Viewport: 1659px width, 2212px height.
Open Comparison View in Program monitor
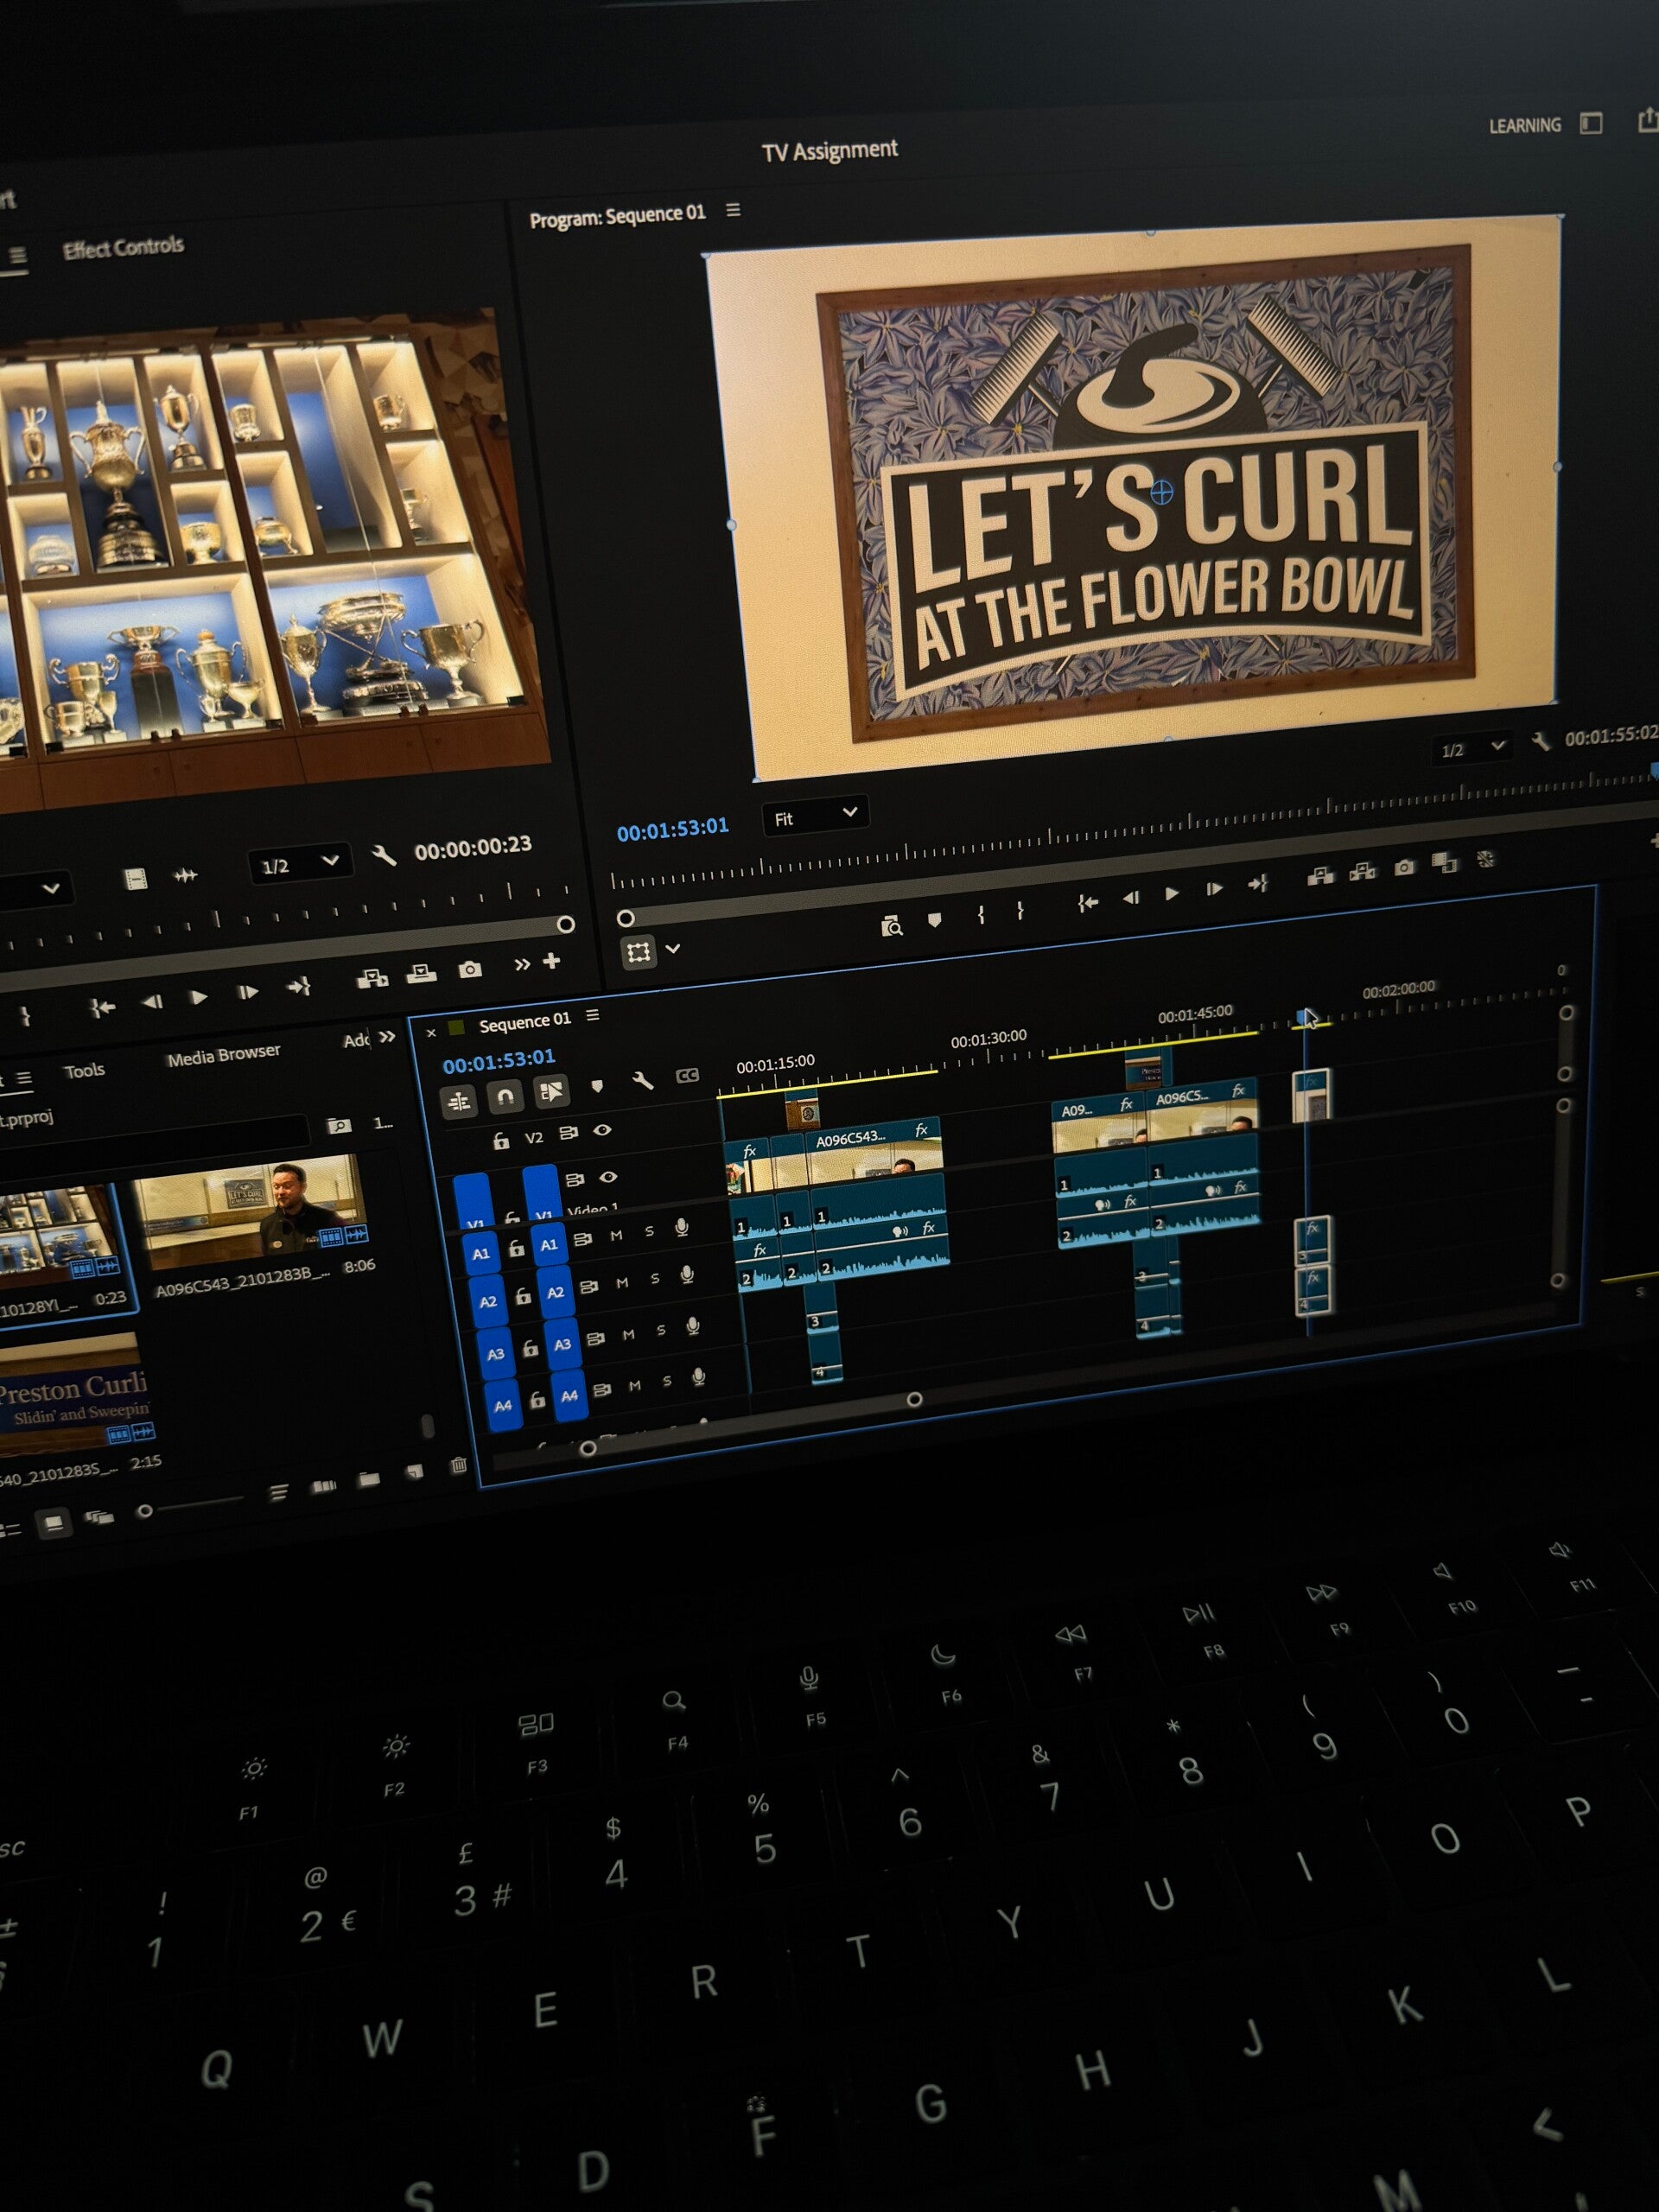pyautogui.click(x=1444, y=862)
